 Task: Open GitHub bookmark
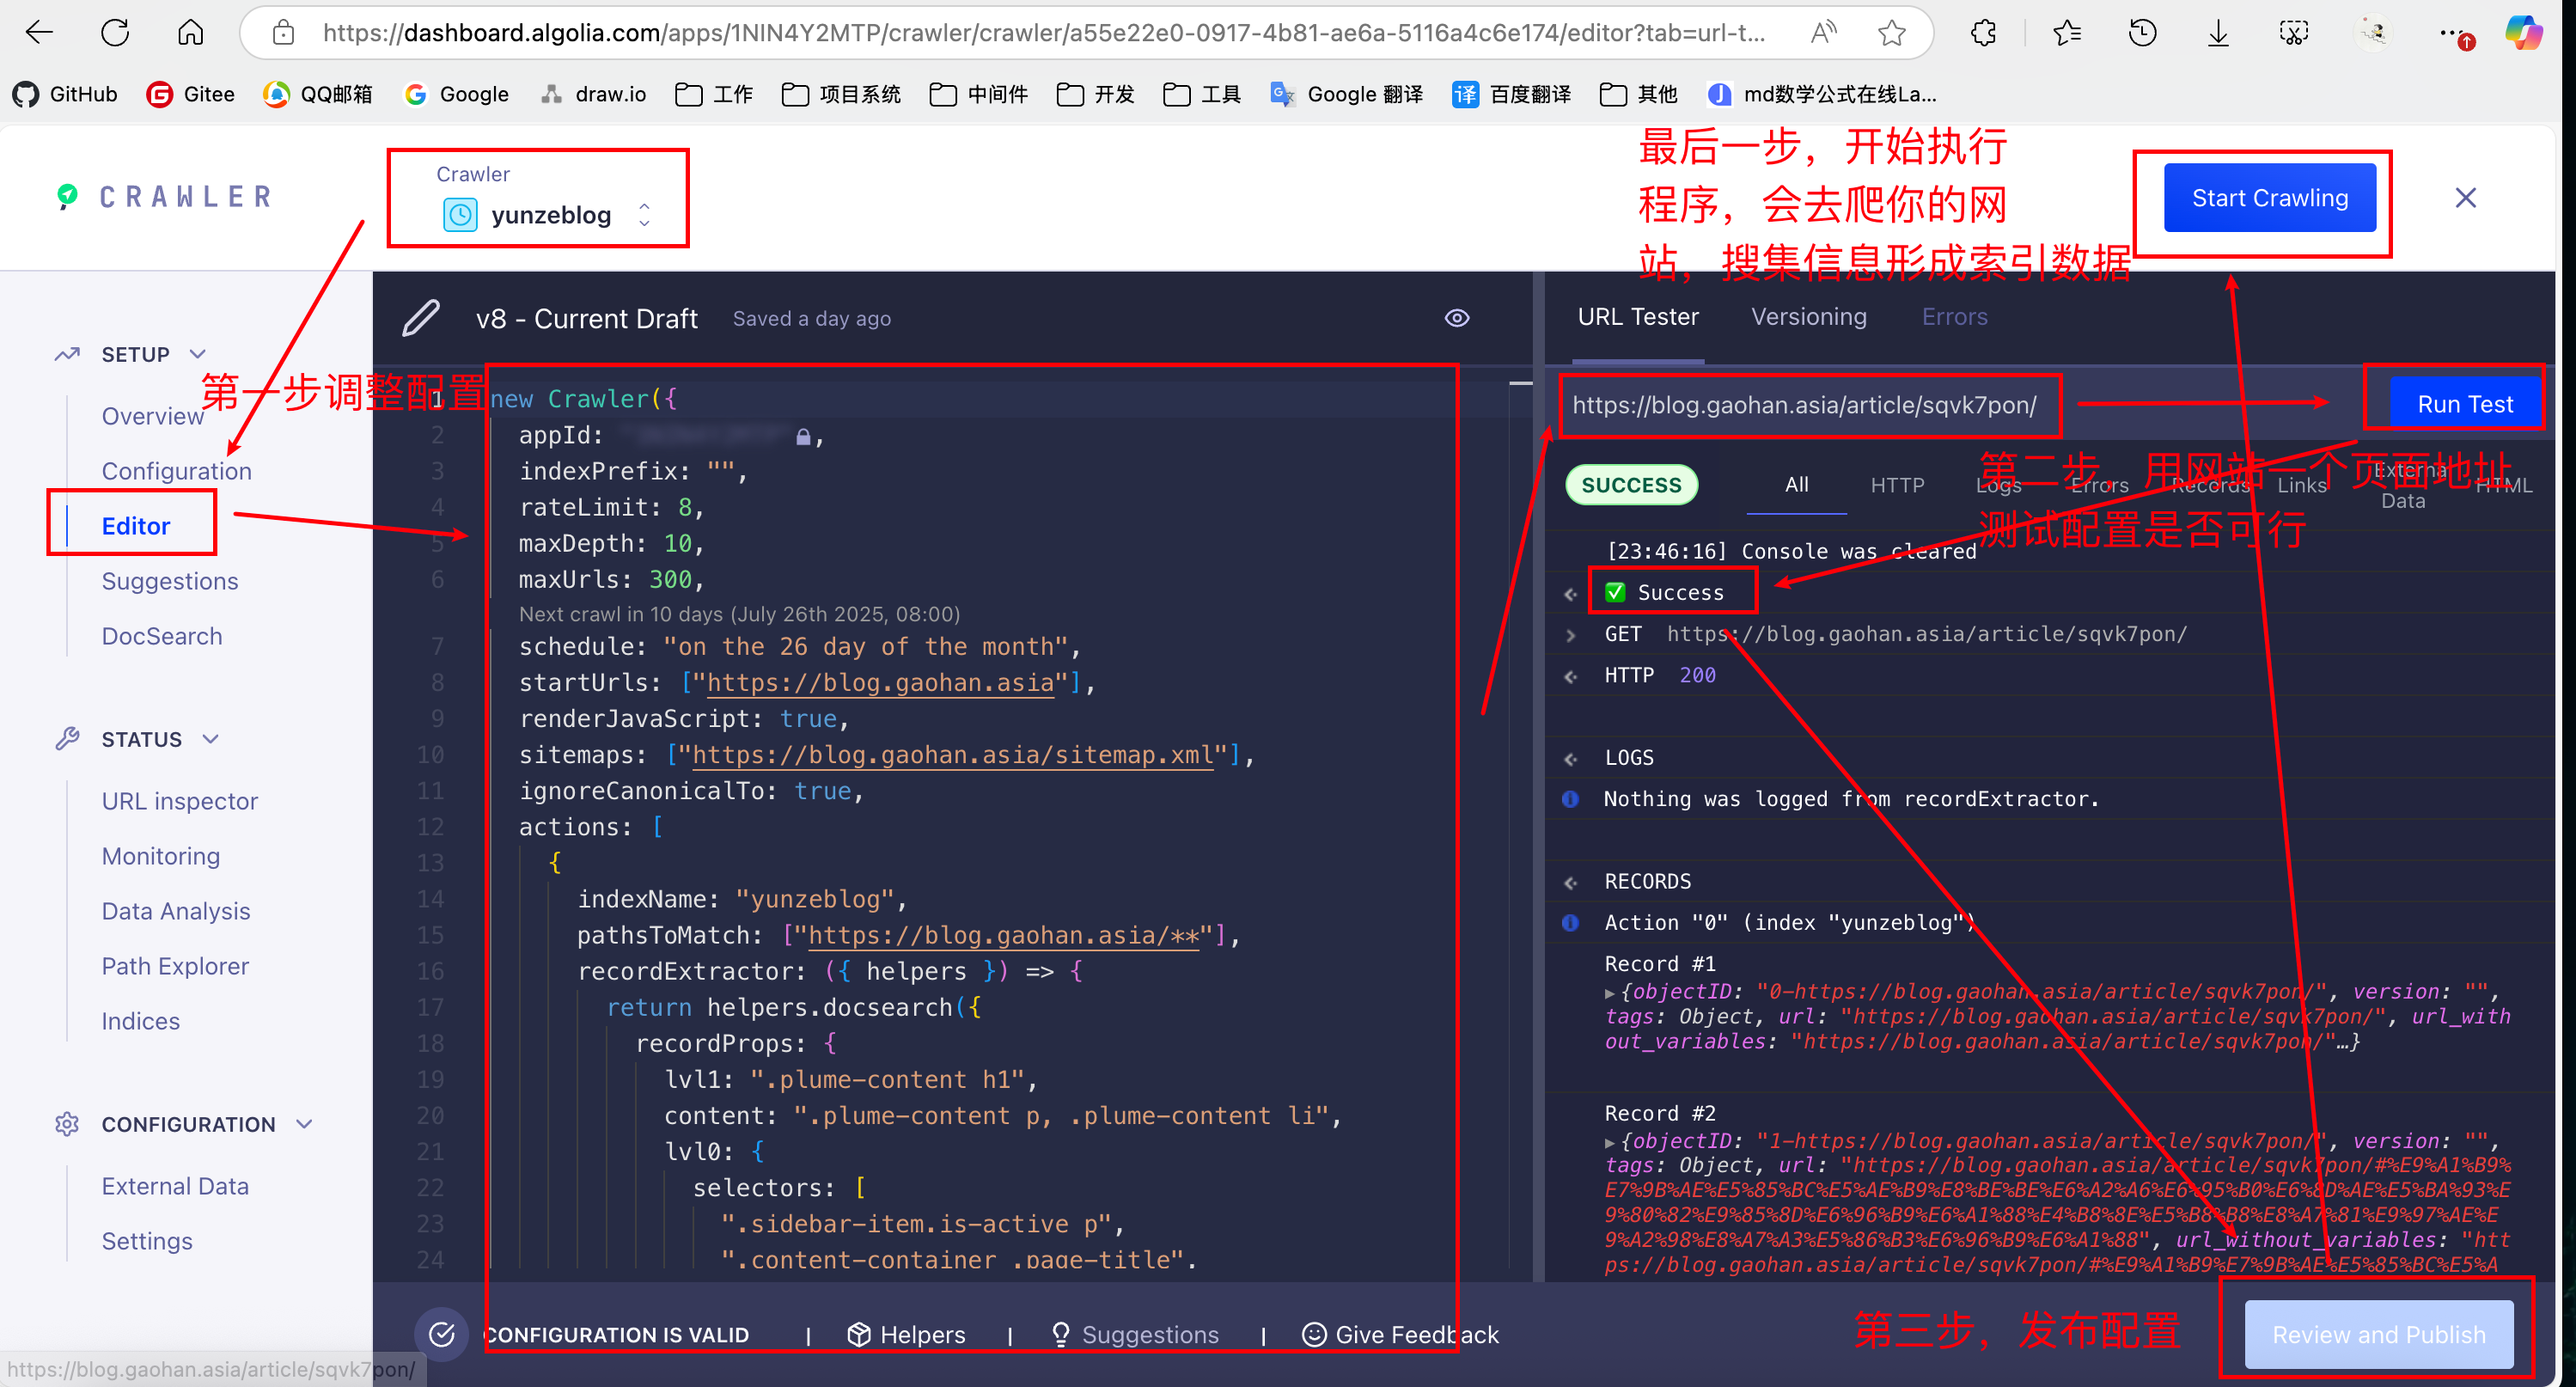tap(65, 94)
